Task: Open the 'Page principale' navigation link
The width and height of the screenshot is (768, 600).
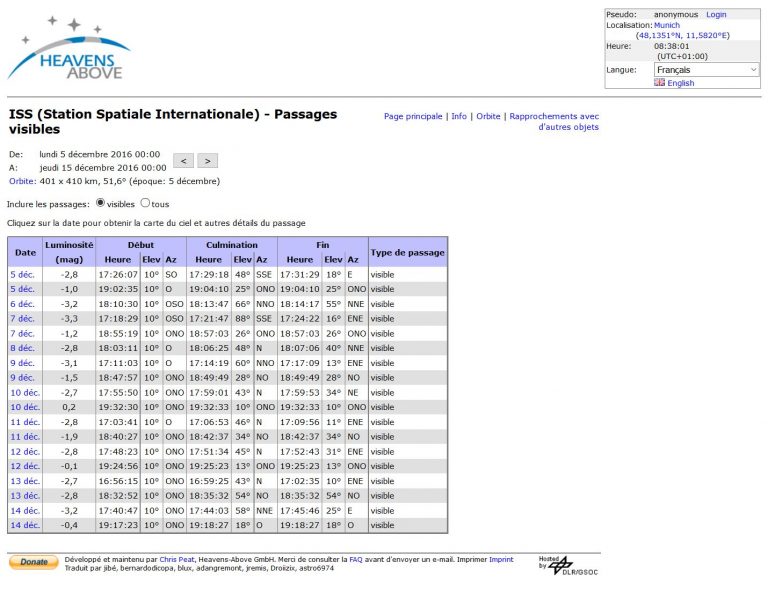Action: (x=413, y=116)
